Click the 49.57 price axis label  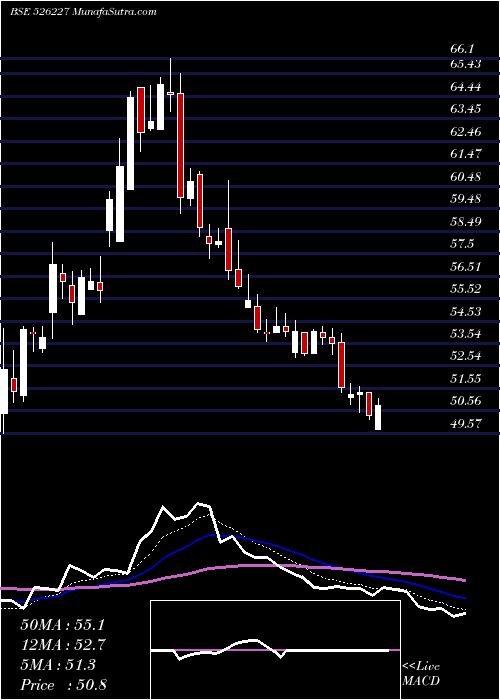click(x=466, y=424)
